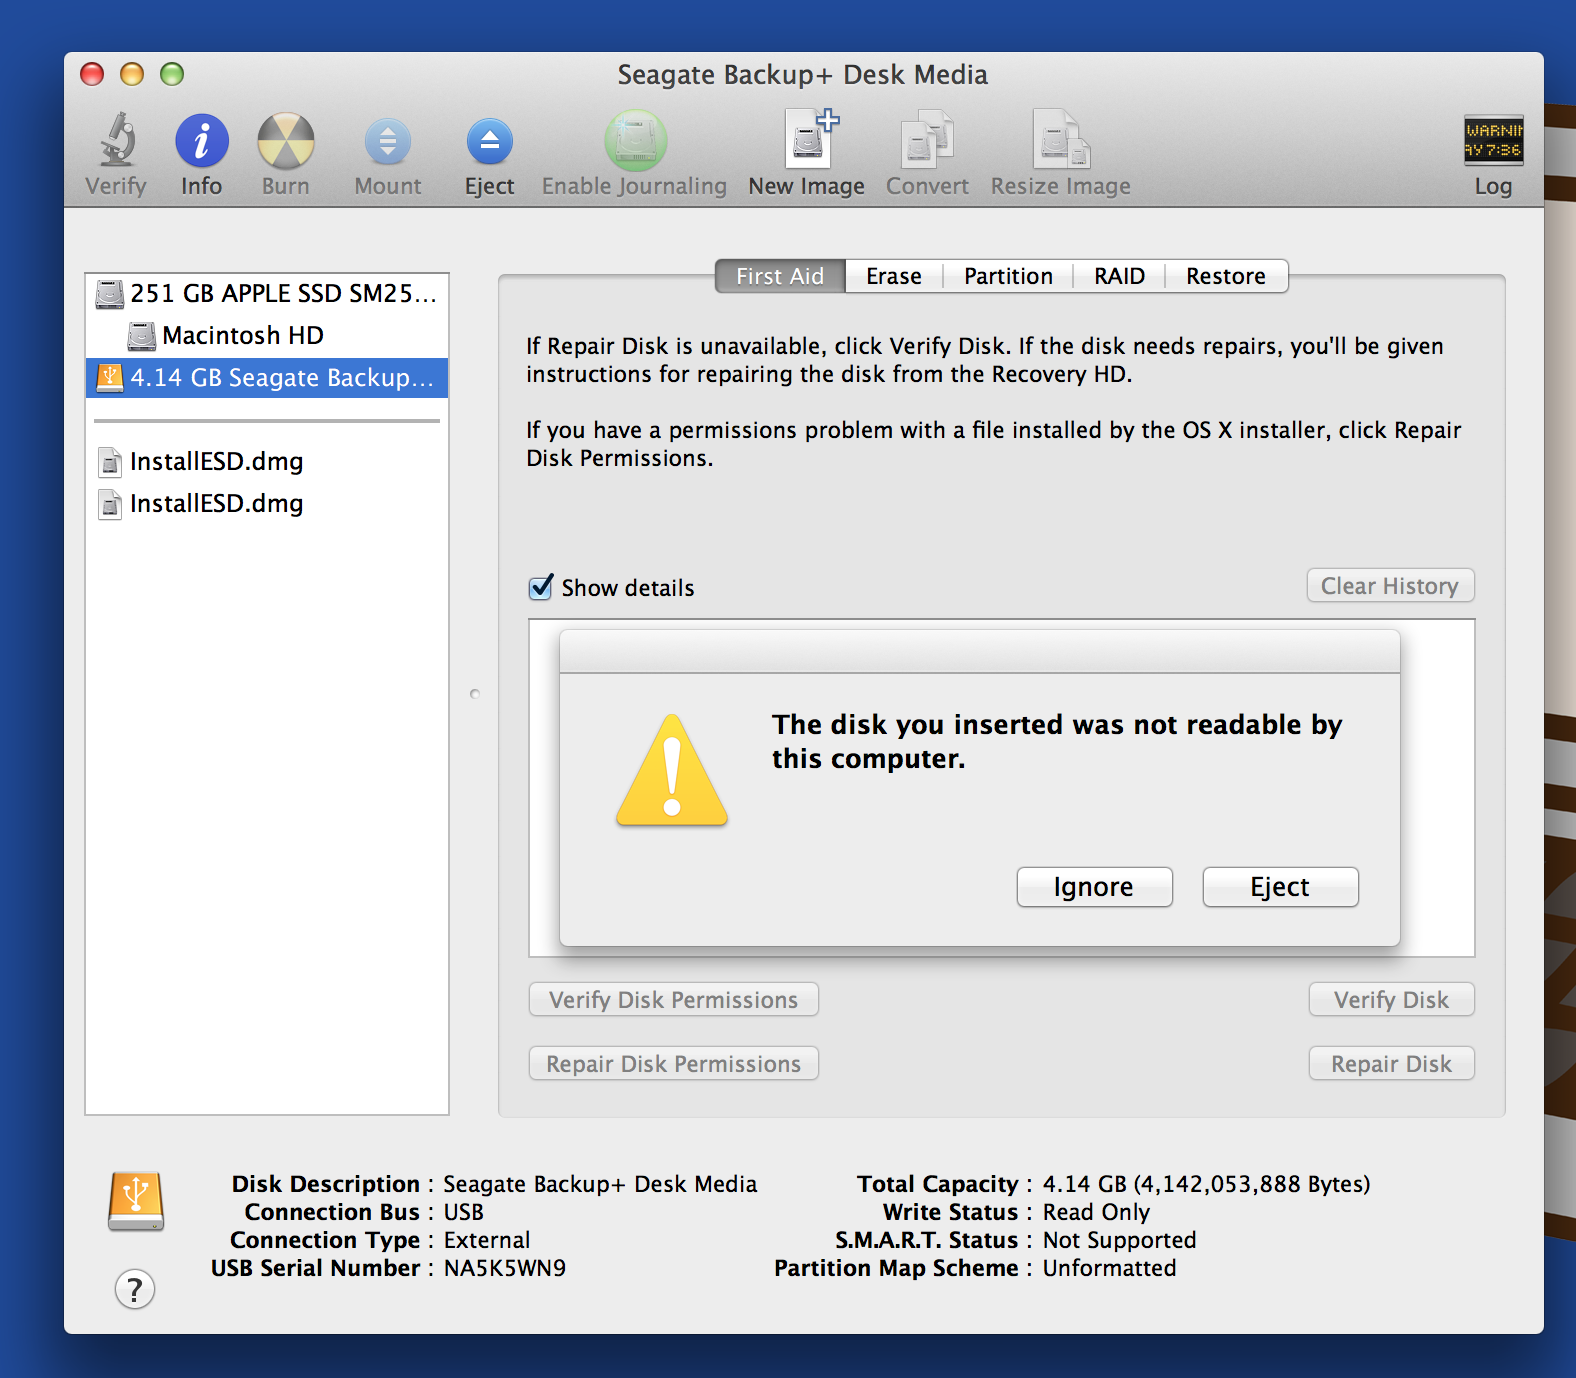The width and height of the screenshot is (1576, 1378).
Task: Toggle the Show details checkbox
Action: (x=541, y=587)
